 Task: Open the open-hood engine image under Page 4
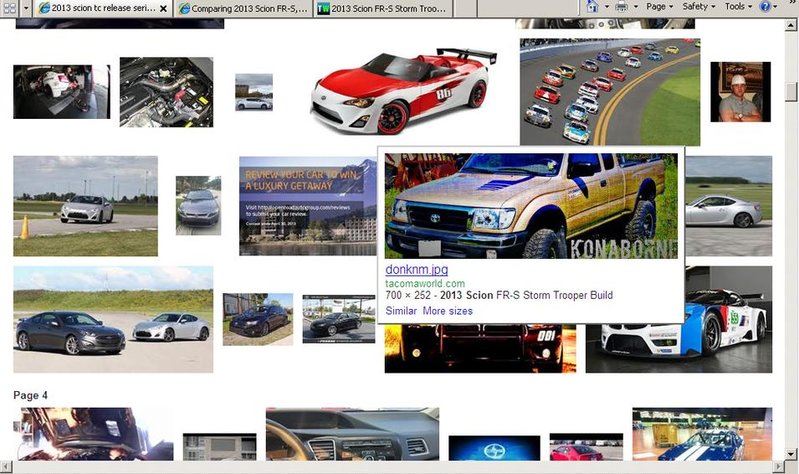(x=93, y=434)
